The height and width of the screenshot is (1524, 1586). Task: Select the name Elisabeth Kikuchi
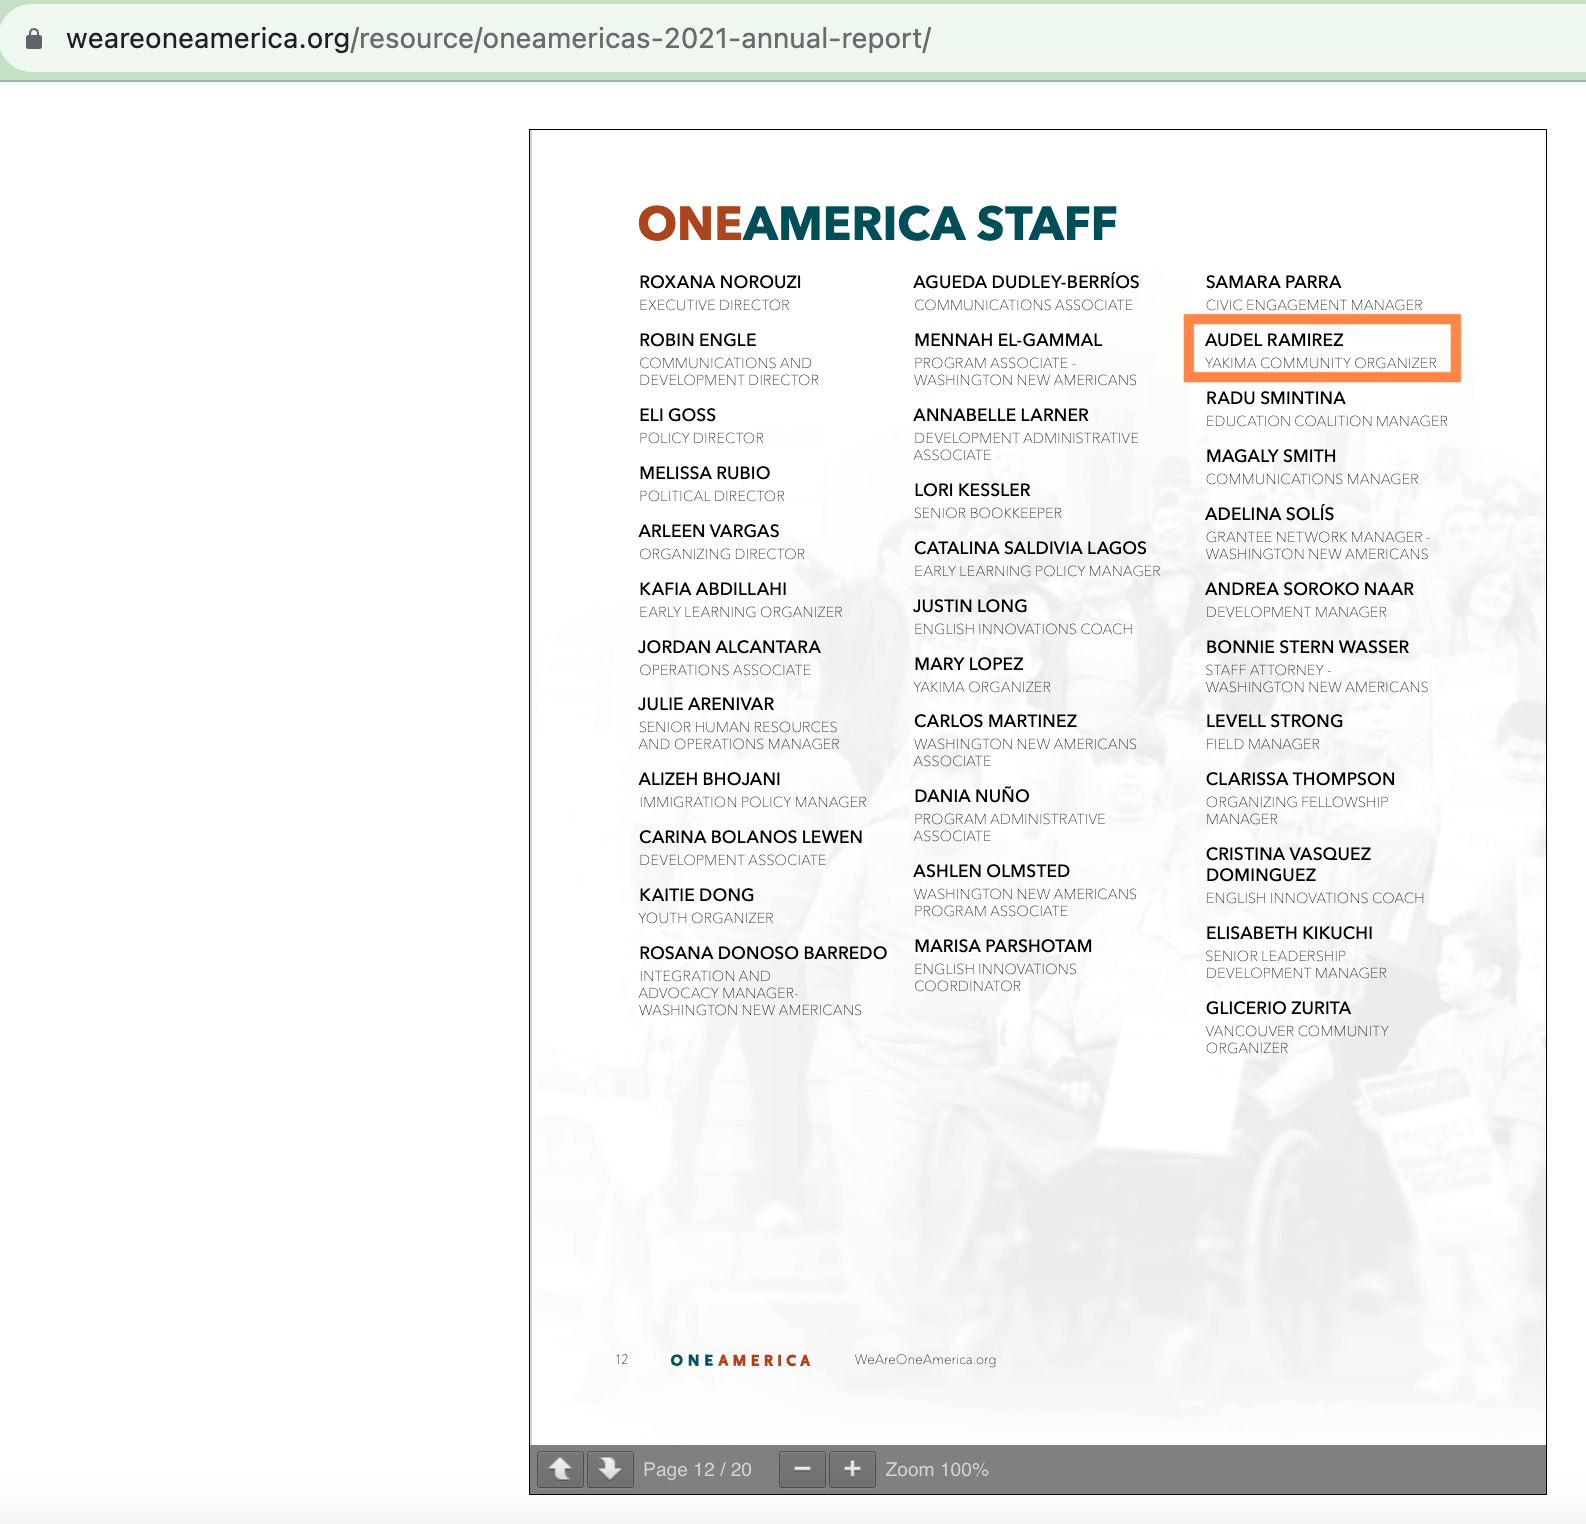point(1289,933)
